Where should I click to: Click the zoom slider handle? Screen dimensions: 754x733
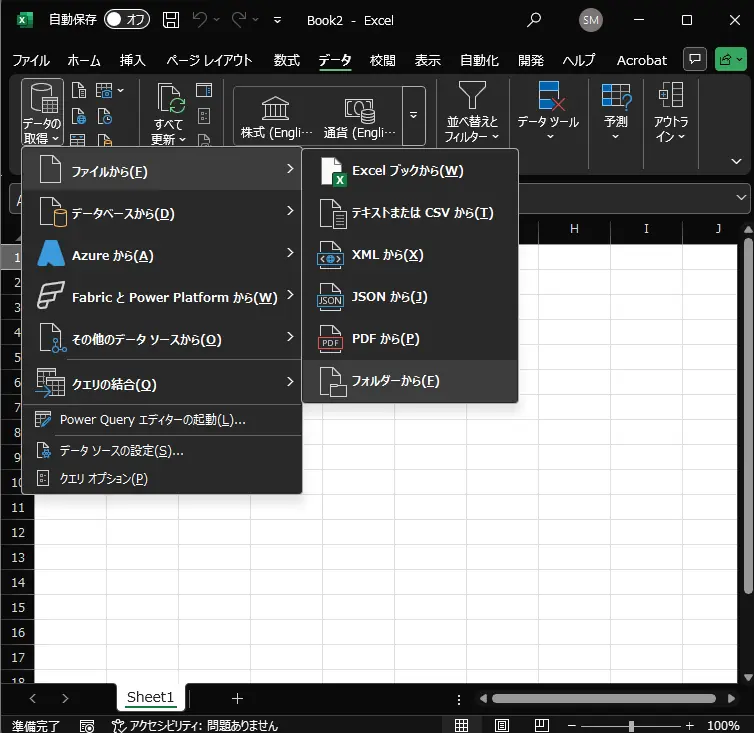tap(631, 725)
